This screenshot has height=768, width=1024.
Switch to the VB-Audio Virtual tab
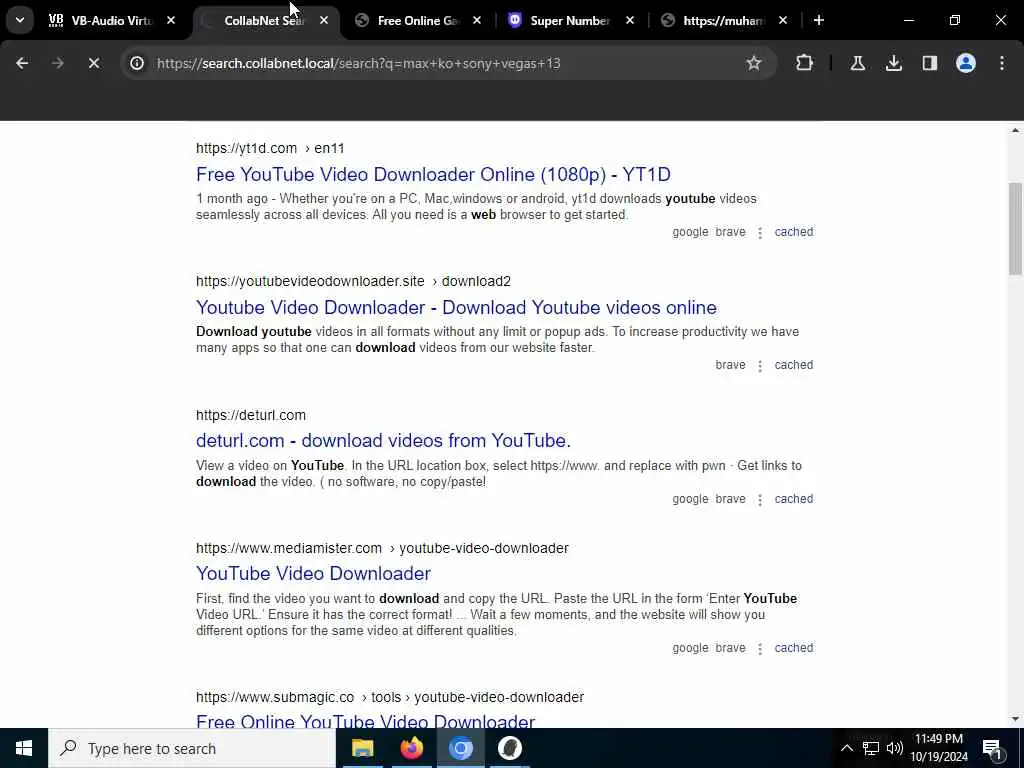point(112,20)
